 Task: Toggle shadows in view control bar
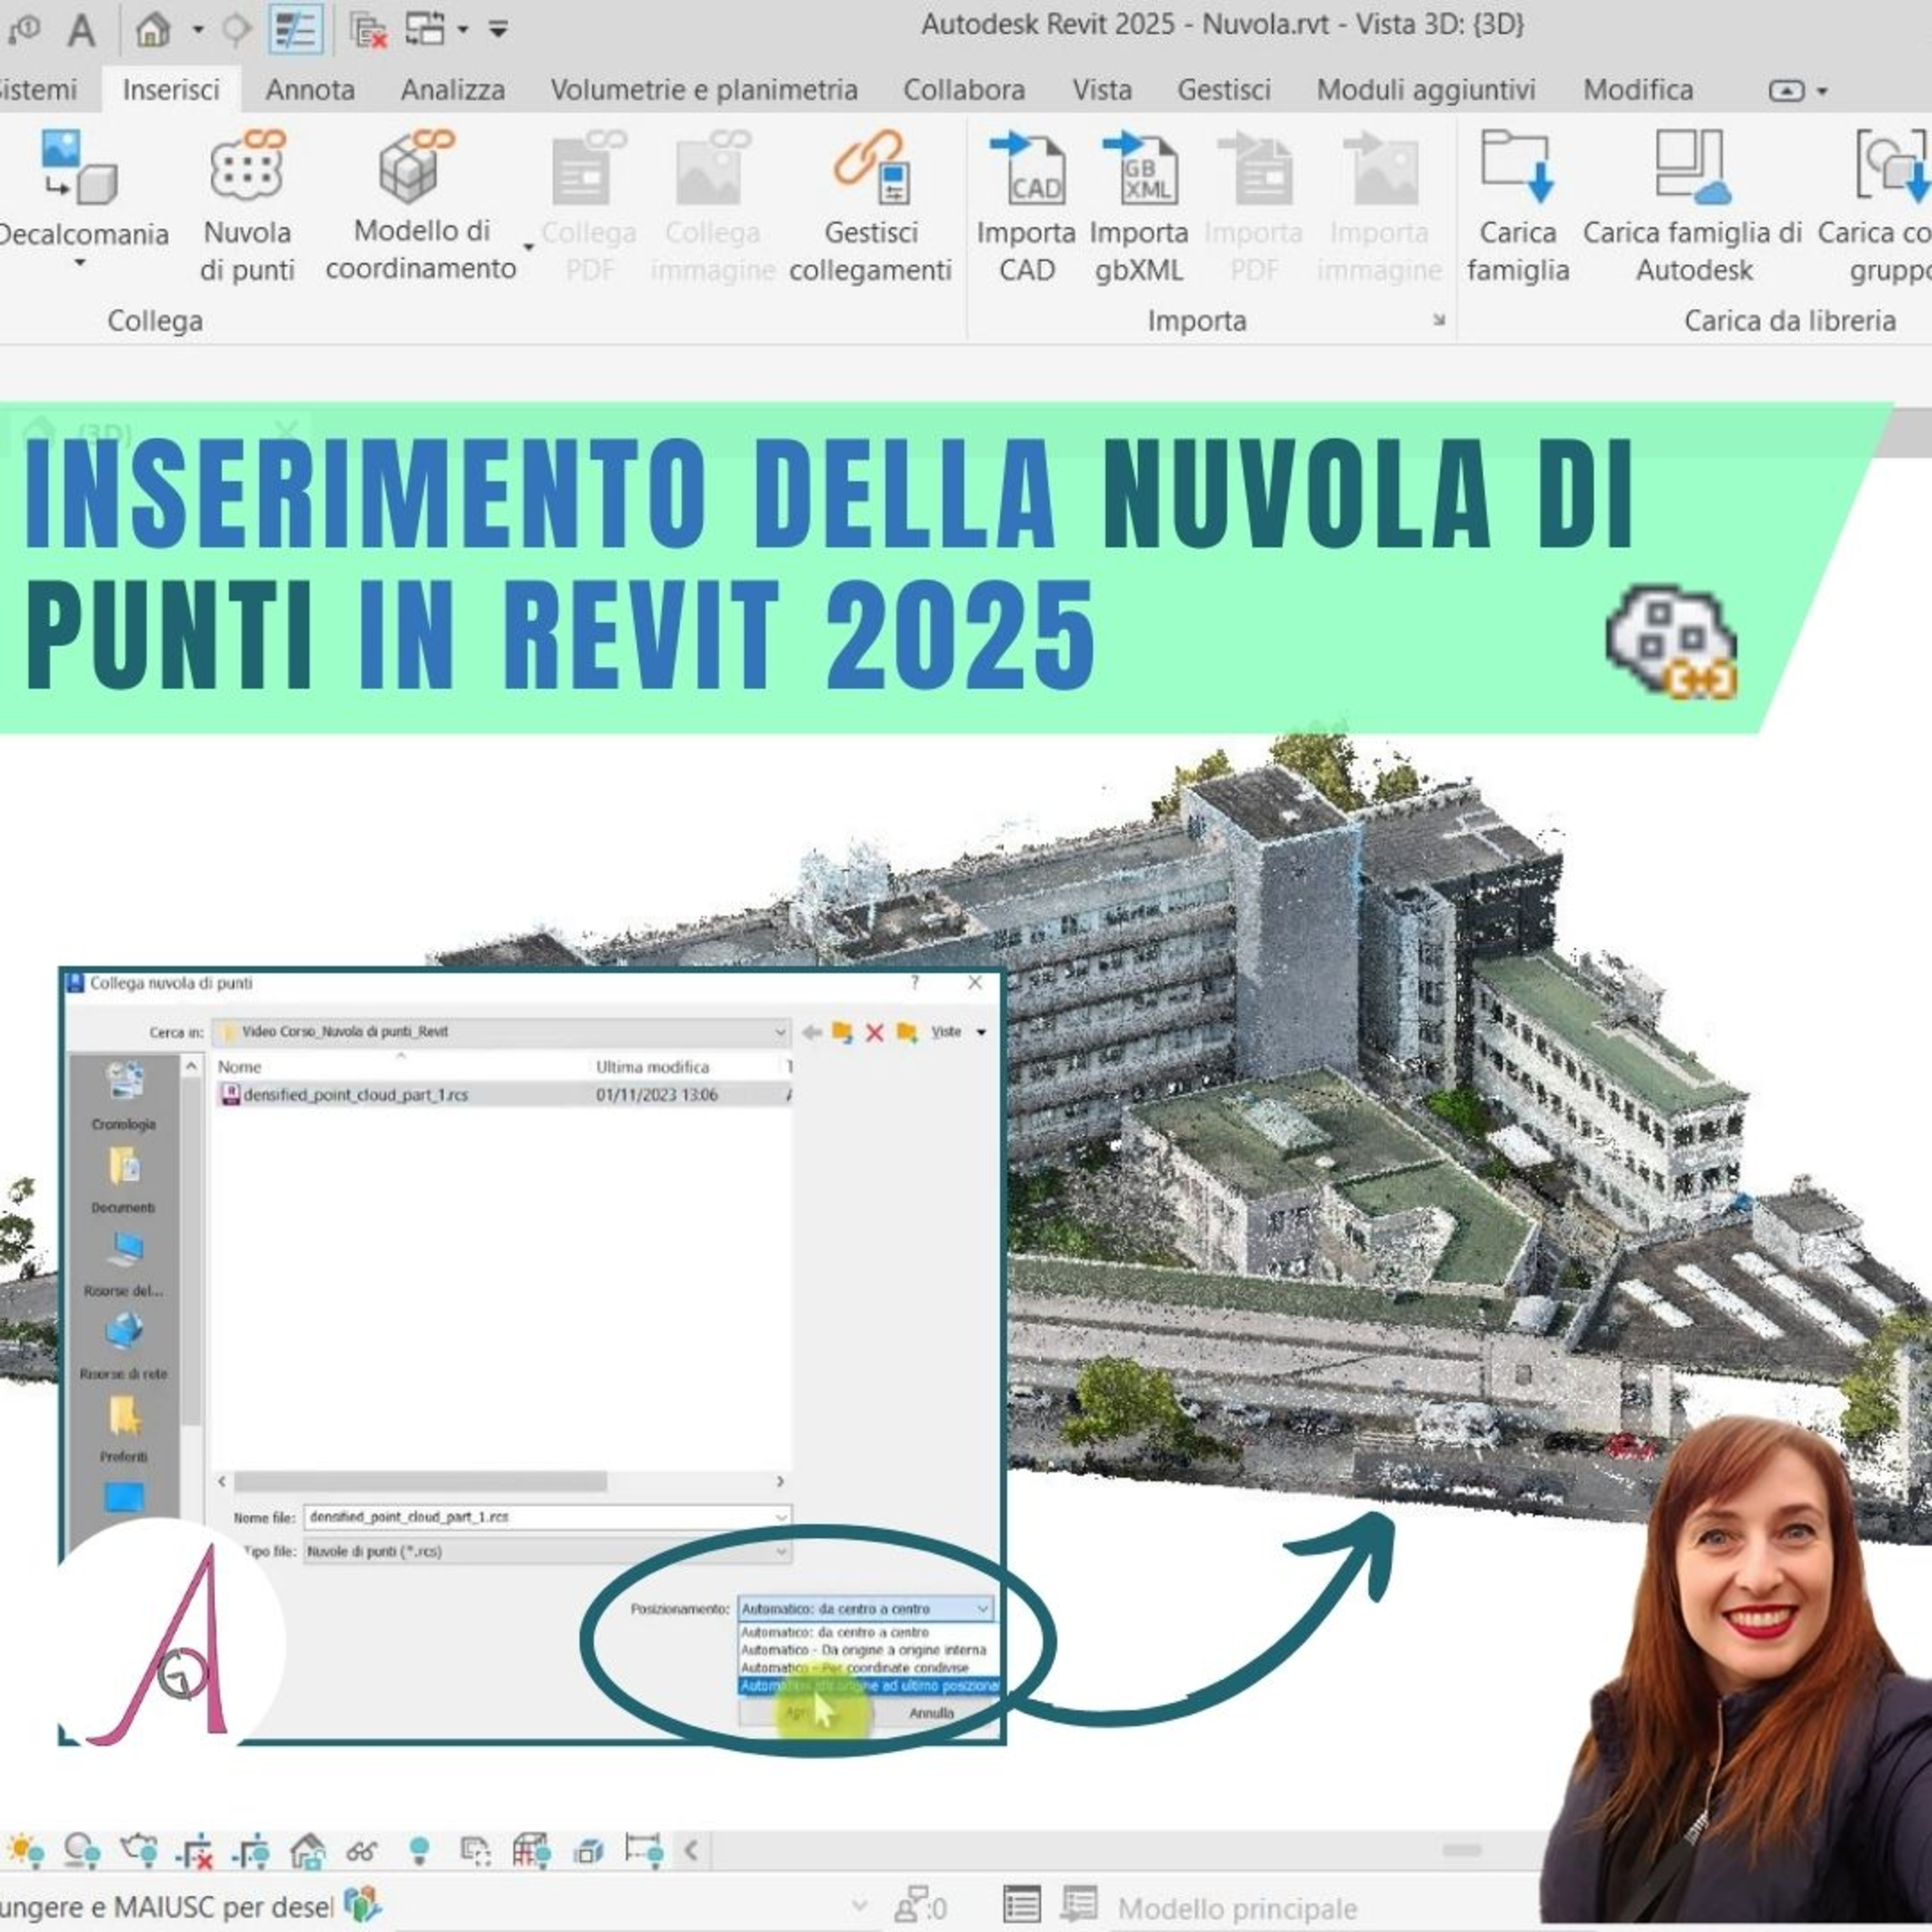81,1851
